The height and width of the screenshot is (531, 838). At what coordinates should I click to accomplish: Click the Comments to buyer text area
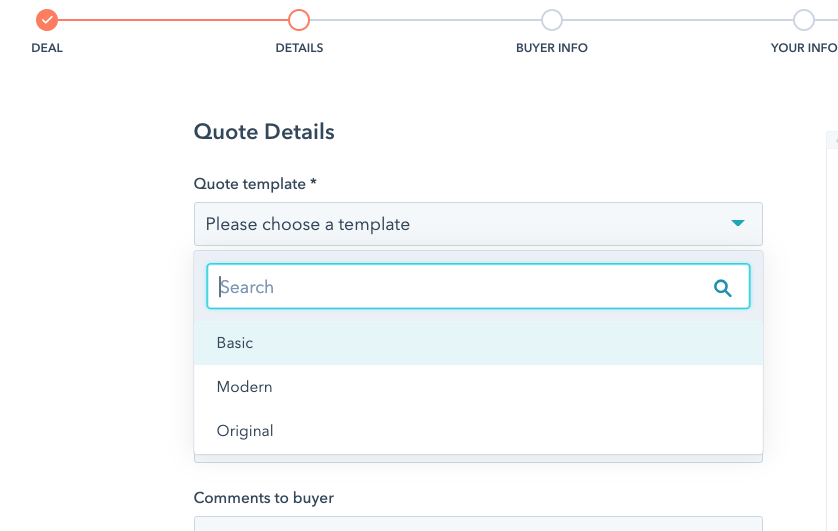pos(478,523)
